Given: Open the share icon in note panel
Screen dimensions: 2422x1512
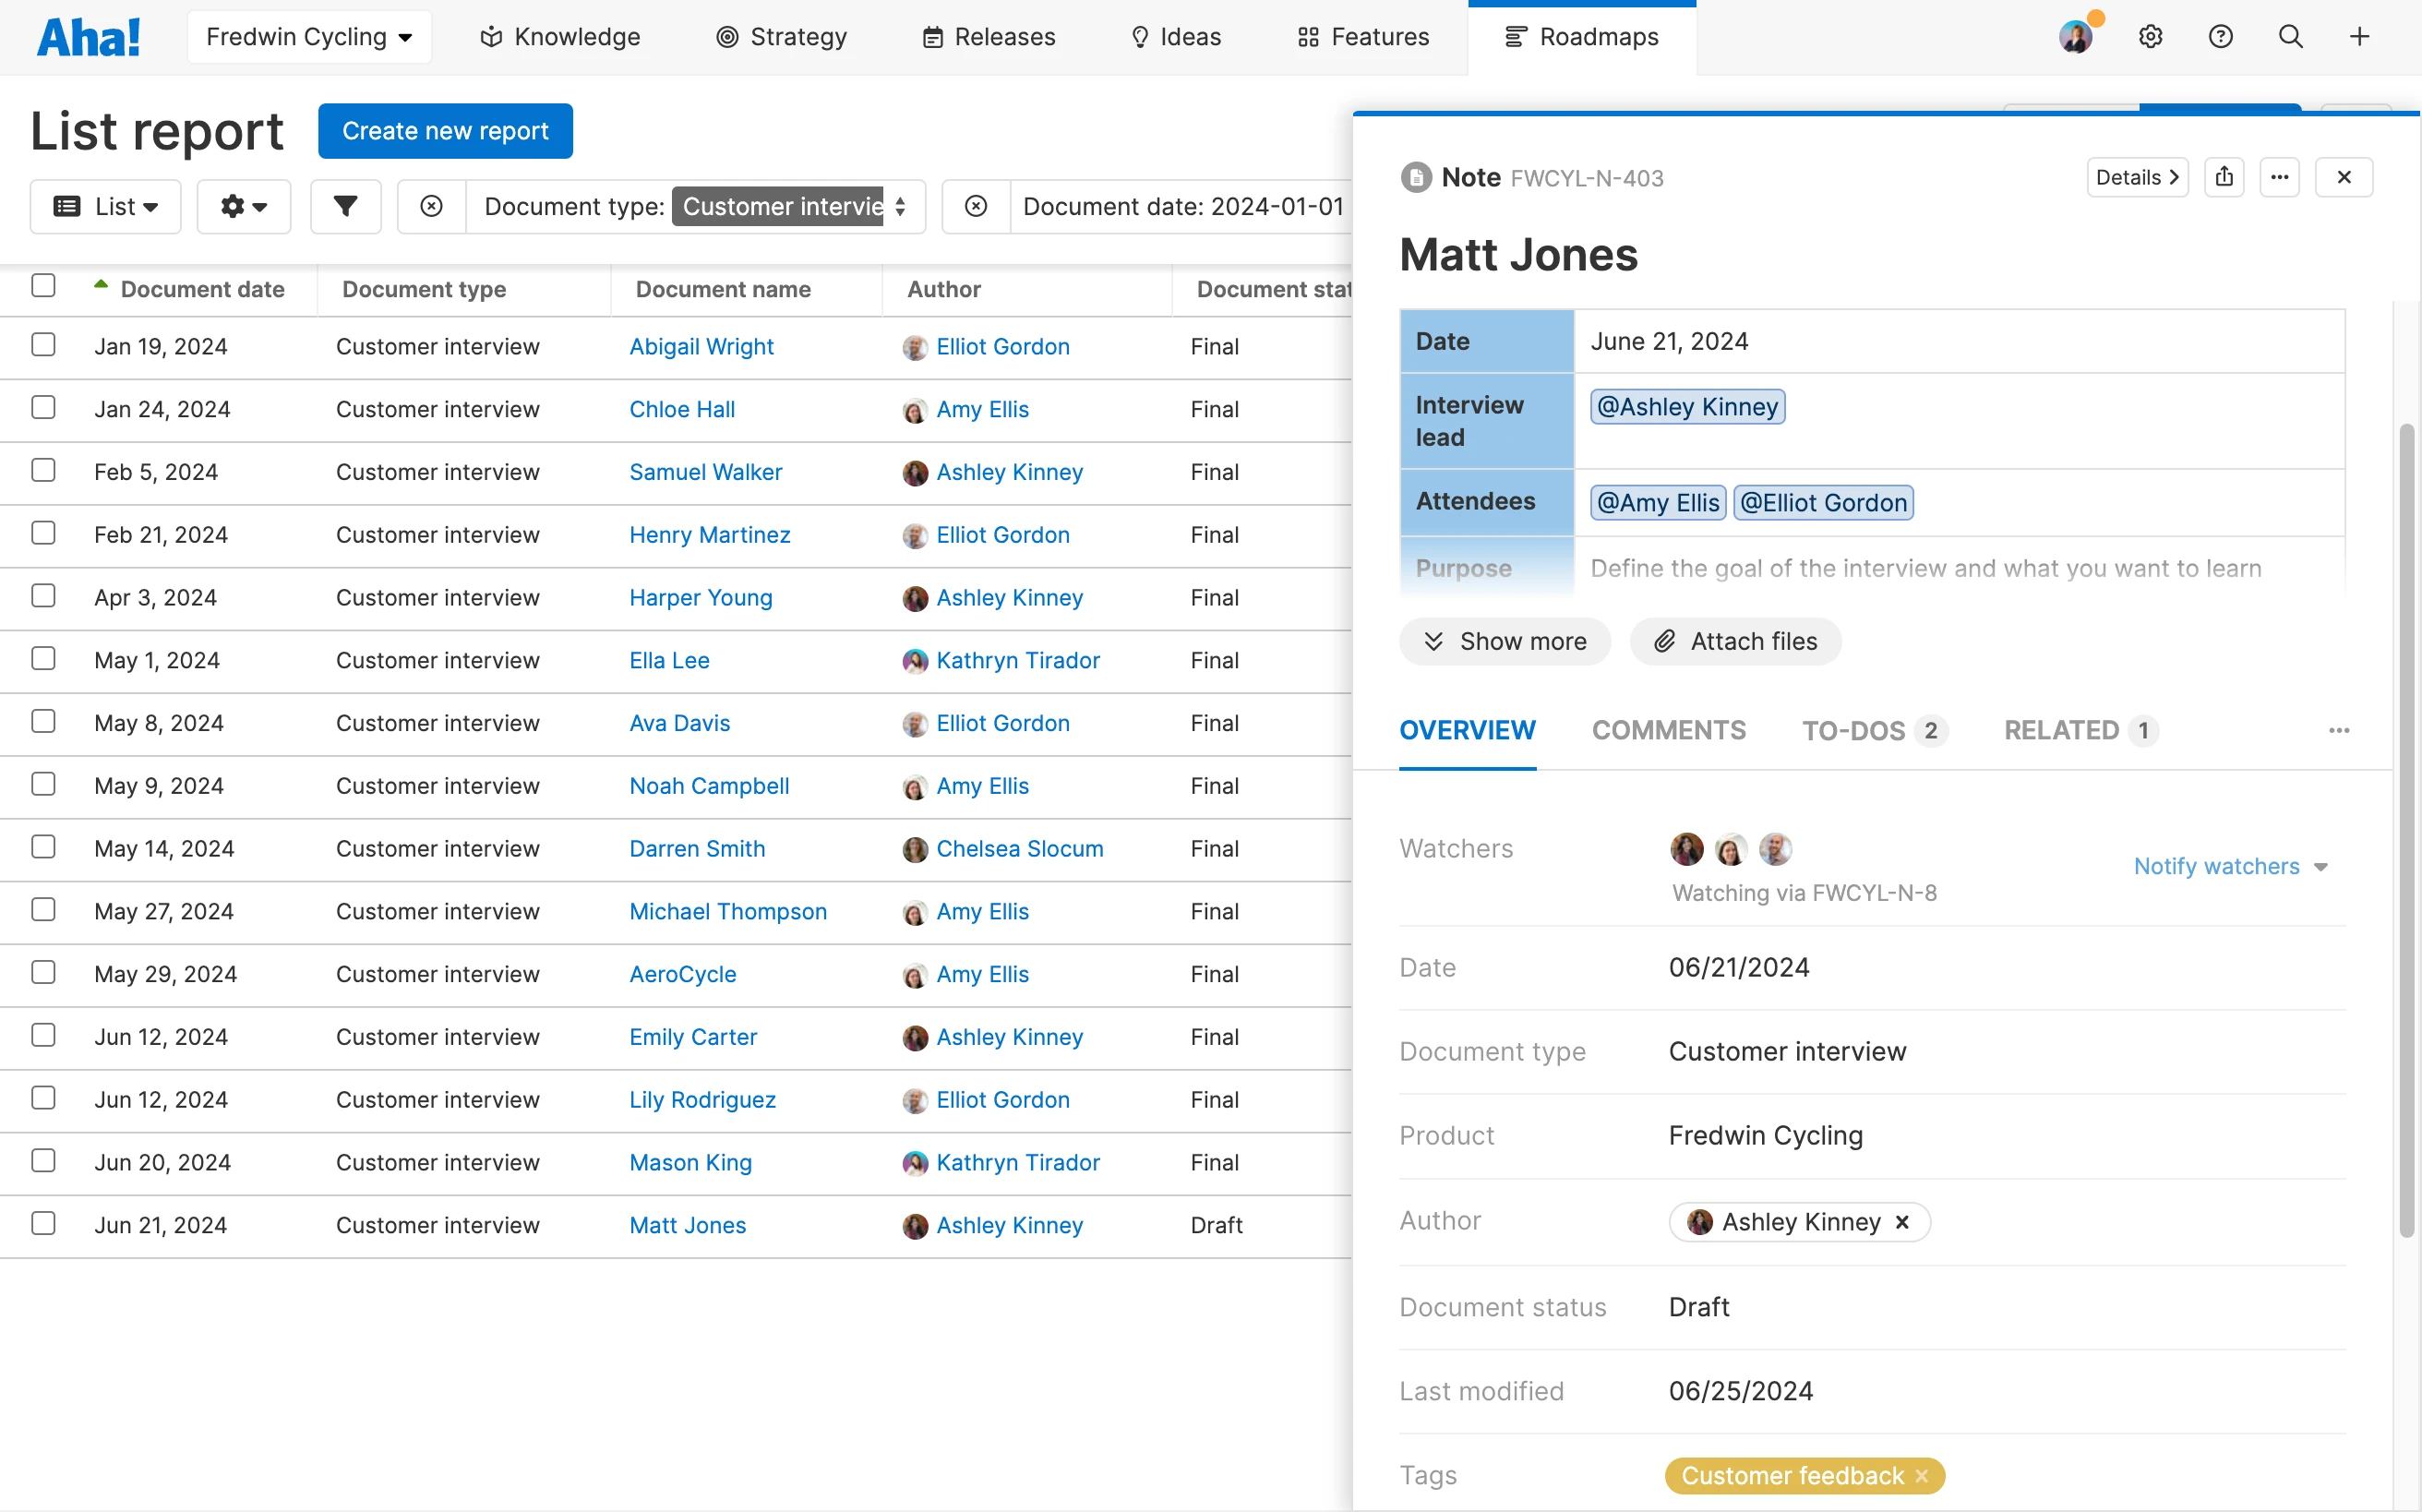Looking at the screenshot, I should (x=2223, y=177).
